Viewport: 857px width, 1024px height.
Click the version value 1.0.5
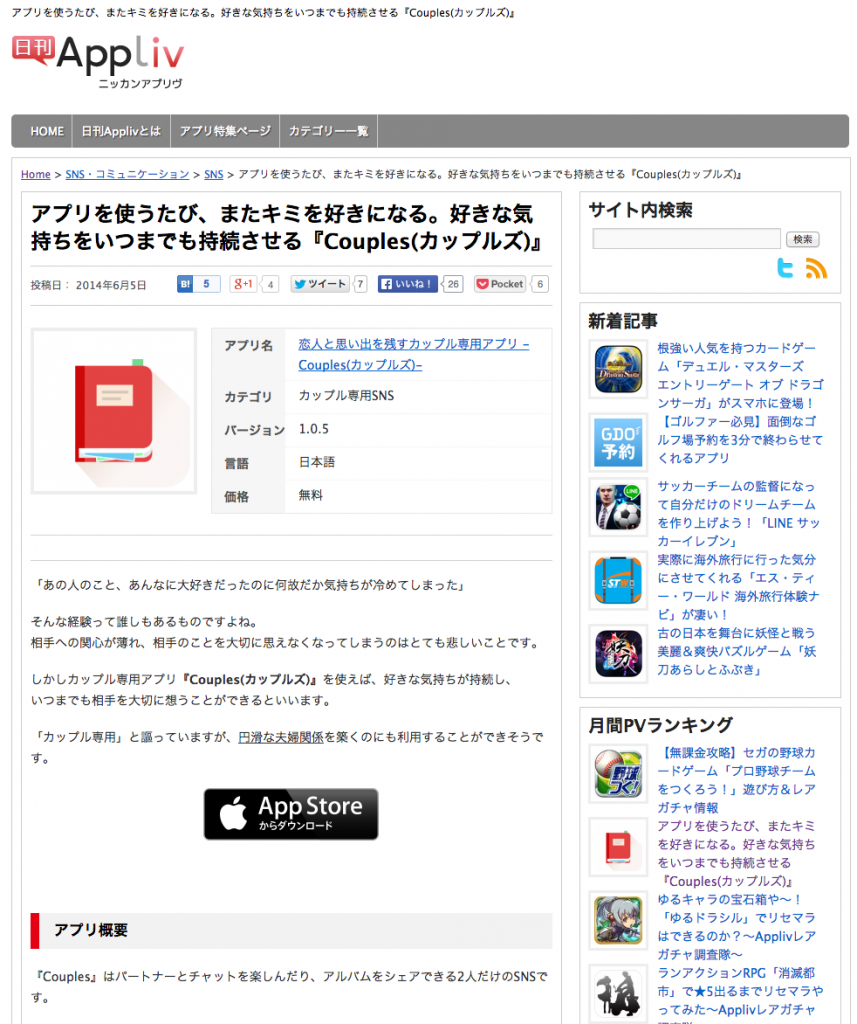pos(314,429)
